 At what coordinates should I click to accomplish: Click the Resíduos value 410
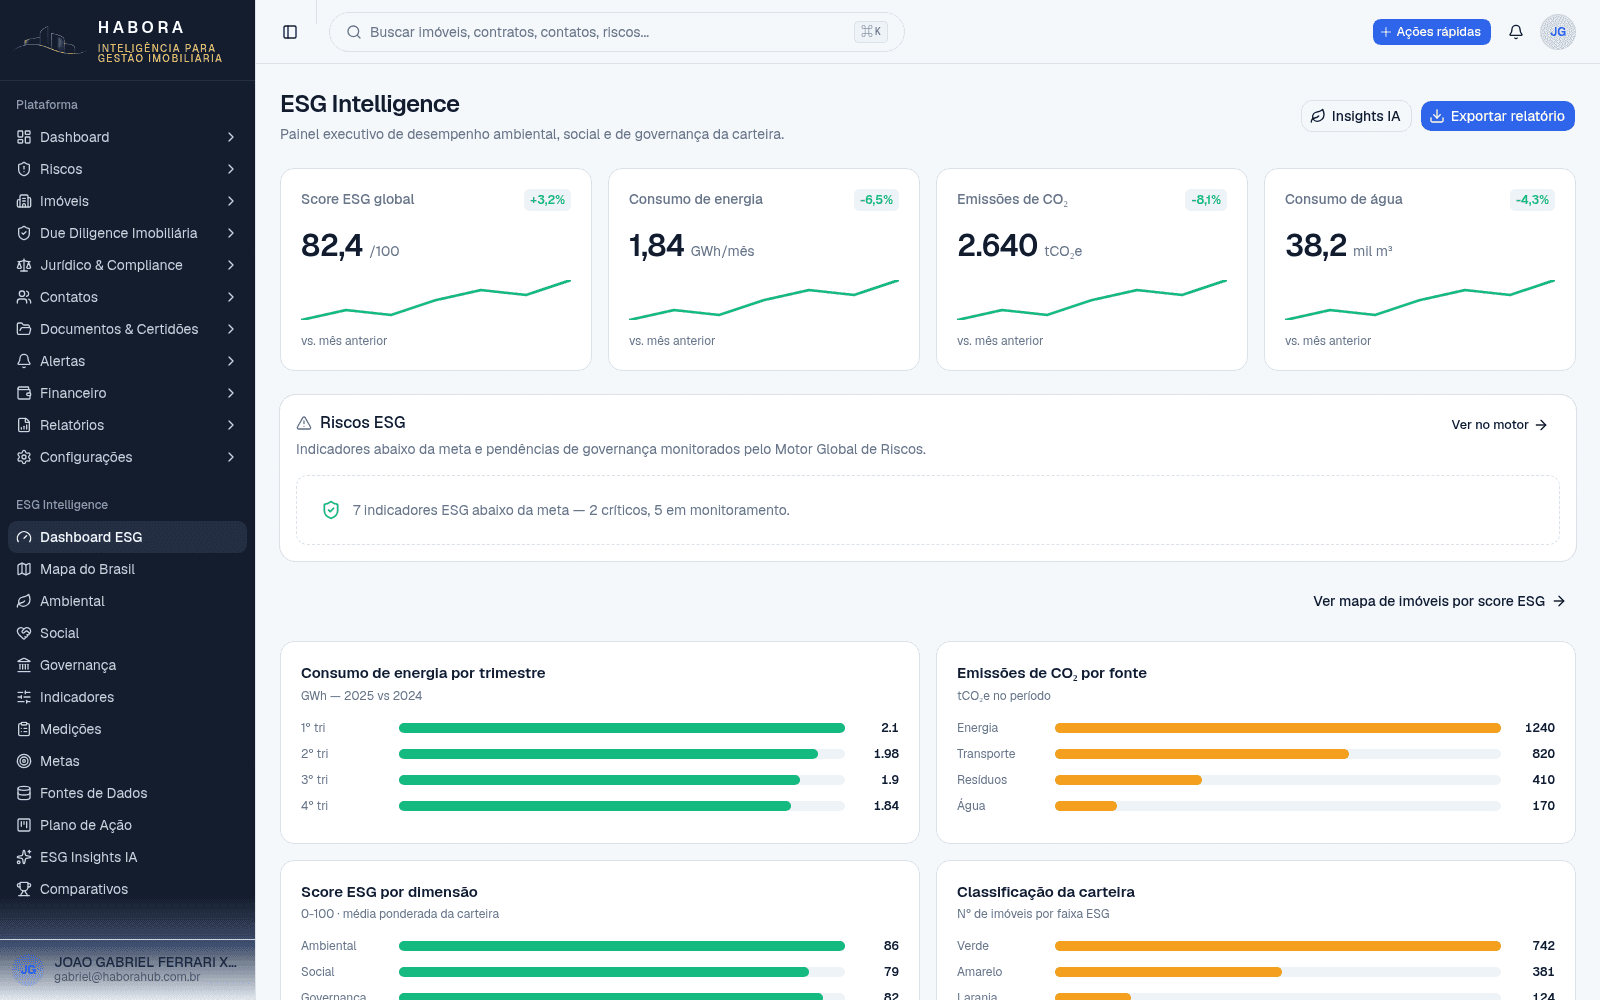click(x=1543, y=780)
